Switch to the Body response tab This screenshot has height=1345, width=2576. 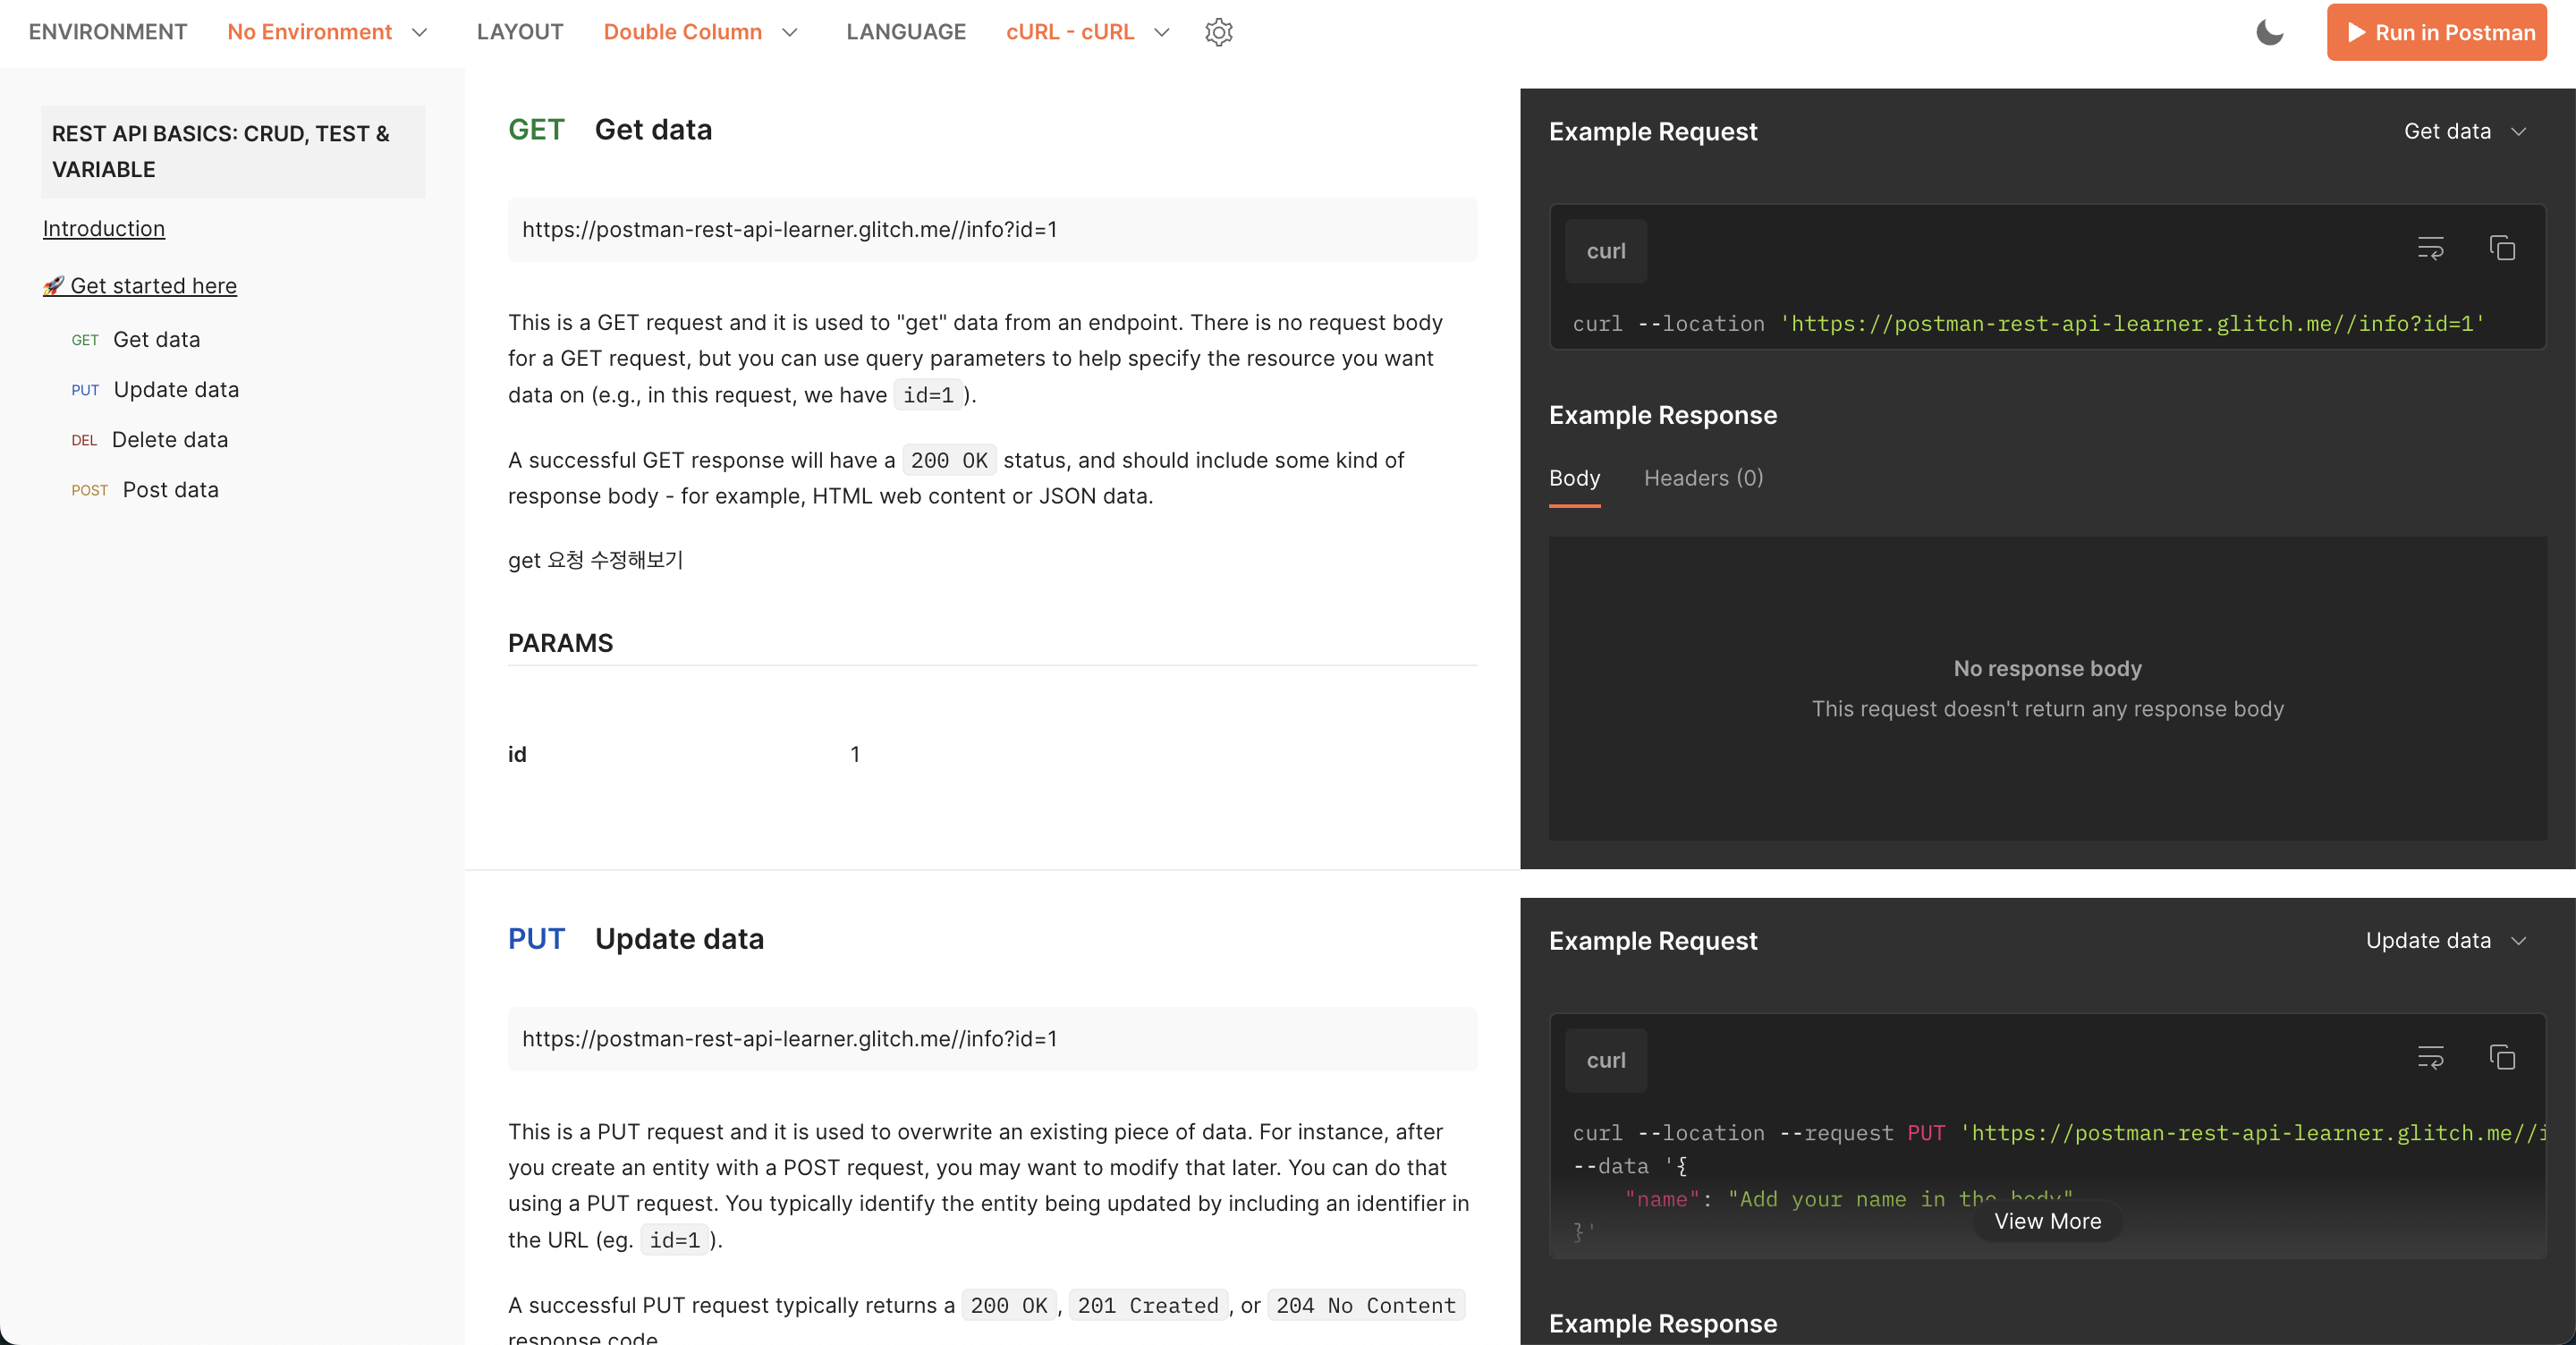[1574, 478]
